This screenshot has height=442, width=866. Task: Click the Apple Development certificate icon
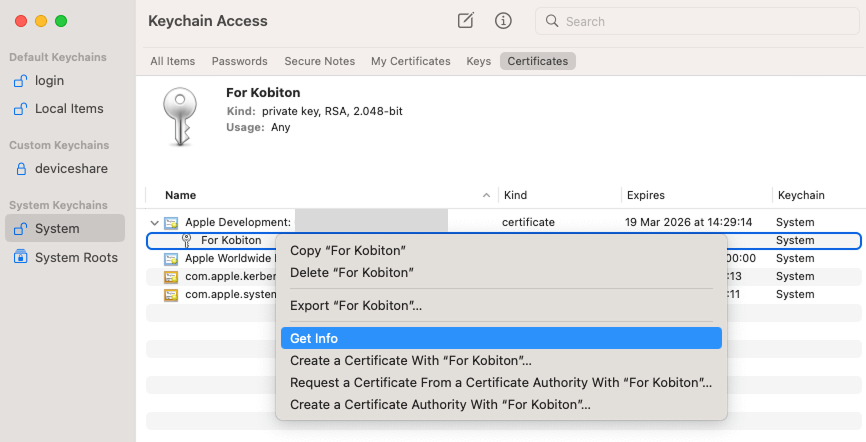[171, 223]
